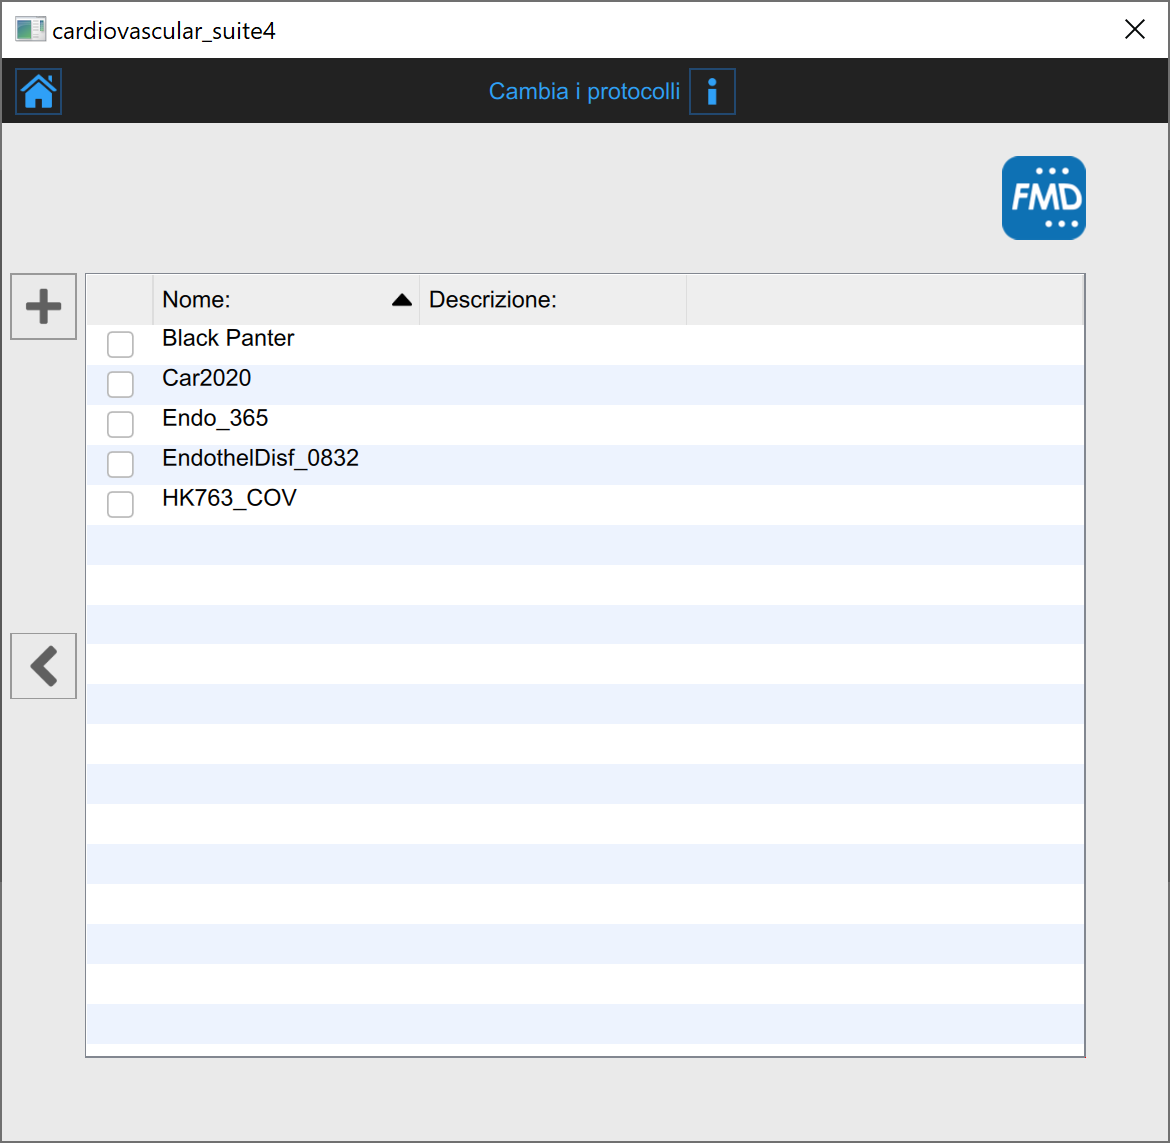Check the box for Endo_365
This screenshot has width=1170, height=1143.
120,425
